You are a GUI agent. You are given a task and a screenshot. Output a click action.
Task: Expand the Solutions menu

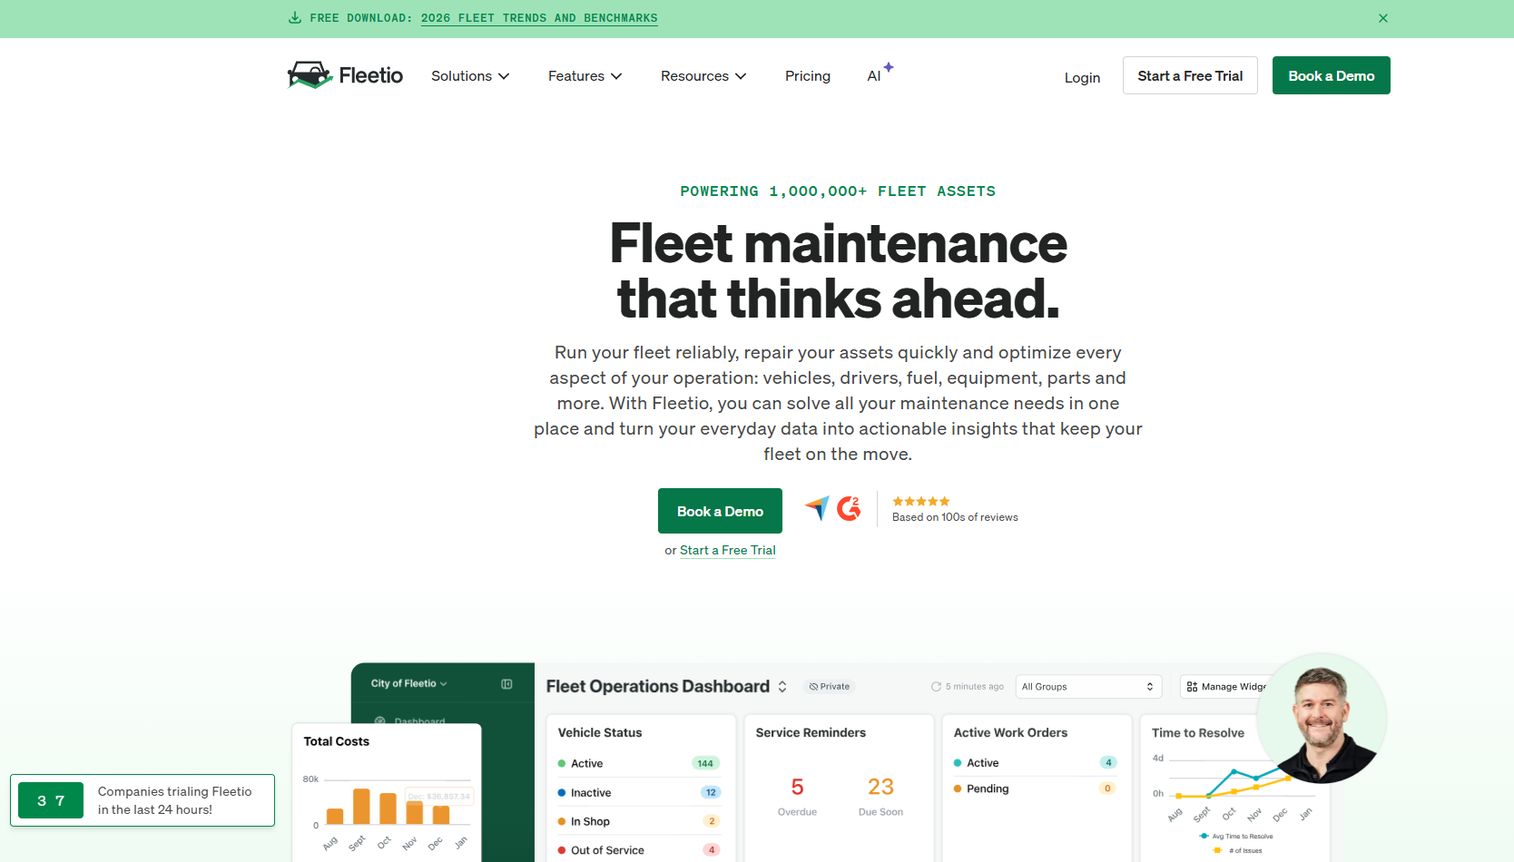pyautogui.click(x=470, y=76)
